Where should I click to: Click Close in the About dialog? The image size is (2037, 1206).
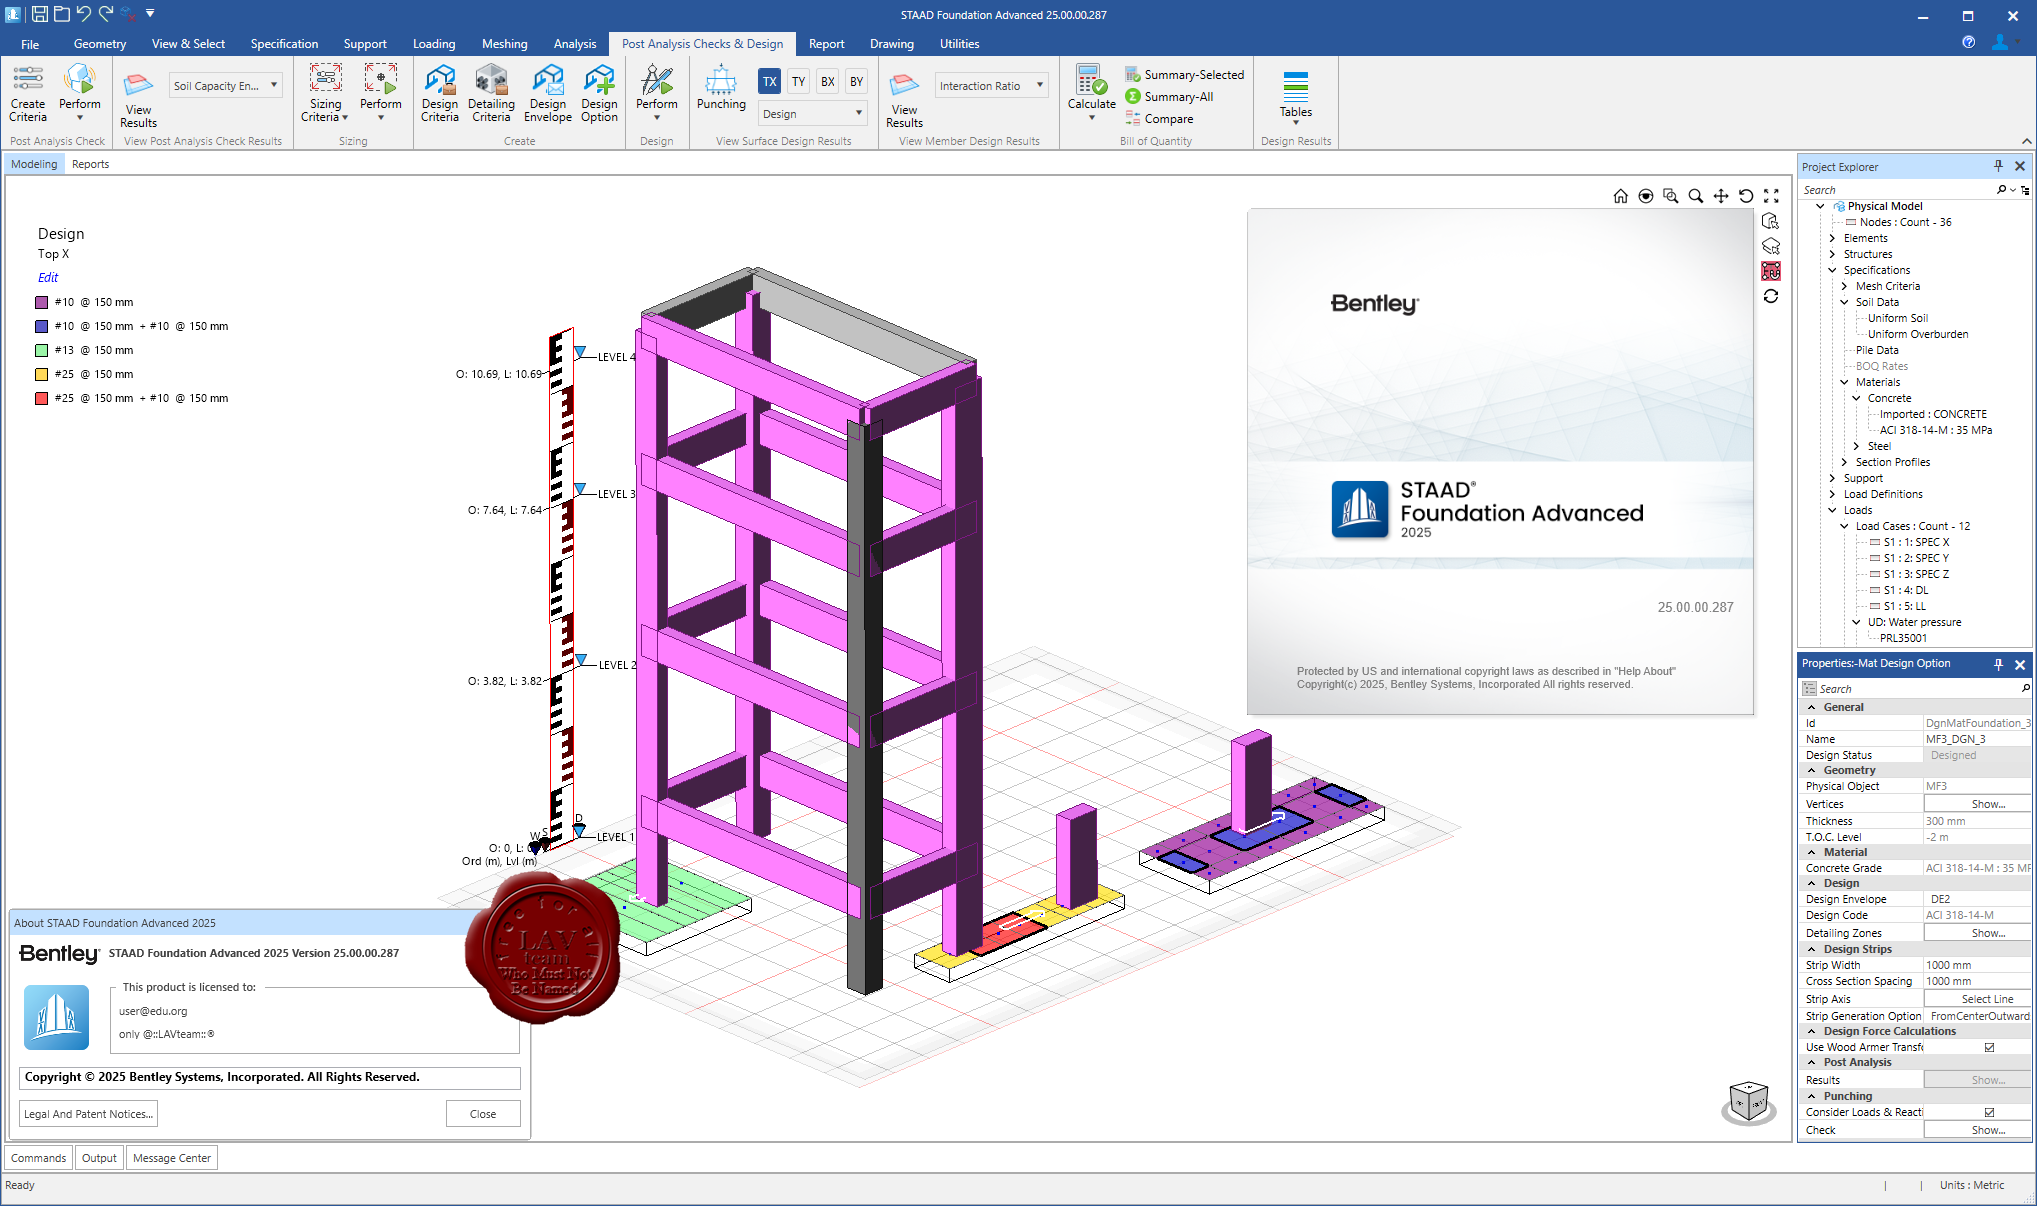tap(483, 1114)
